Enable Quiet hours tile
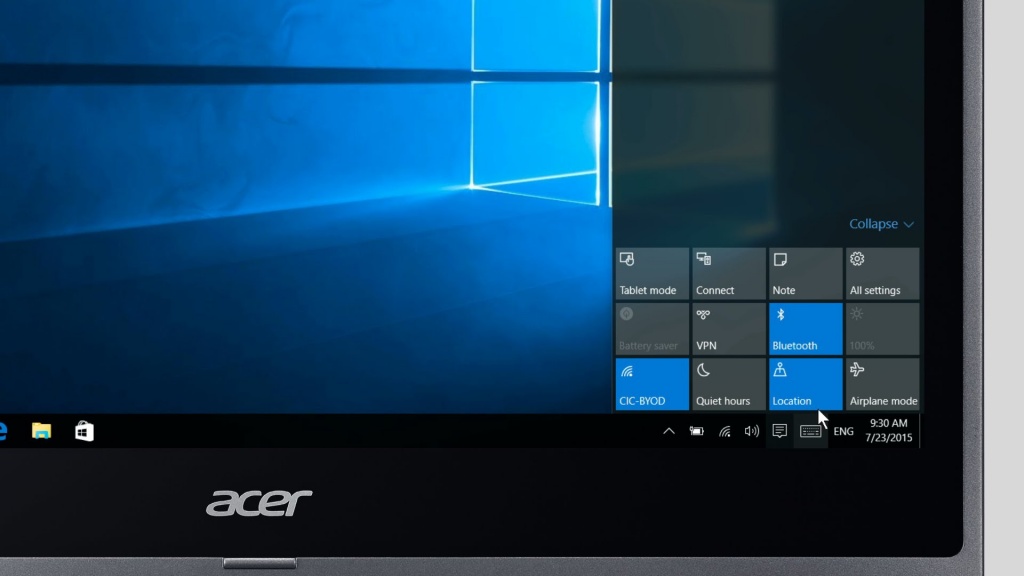 (729, 384)
